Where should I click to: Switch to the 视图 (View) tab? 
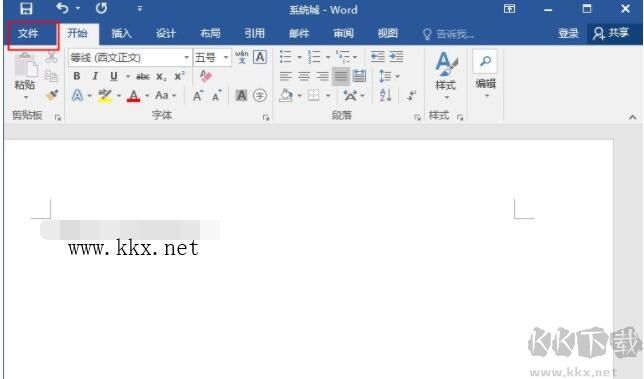point(388,33)
